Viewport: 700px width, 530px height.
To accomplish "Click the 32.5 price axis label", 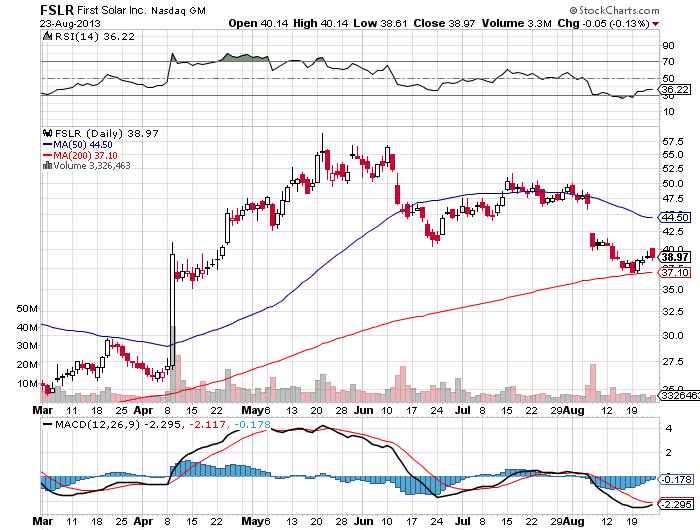I will tap(673, 311).
